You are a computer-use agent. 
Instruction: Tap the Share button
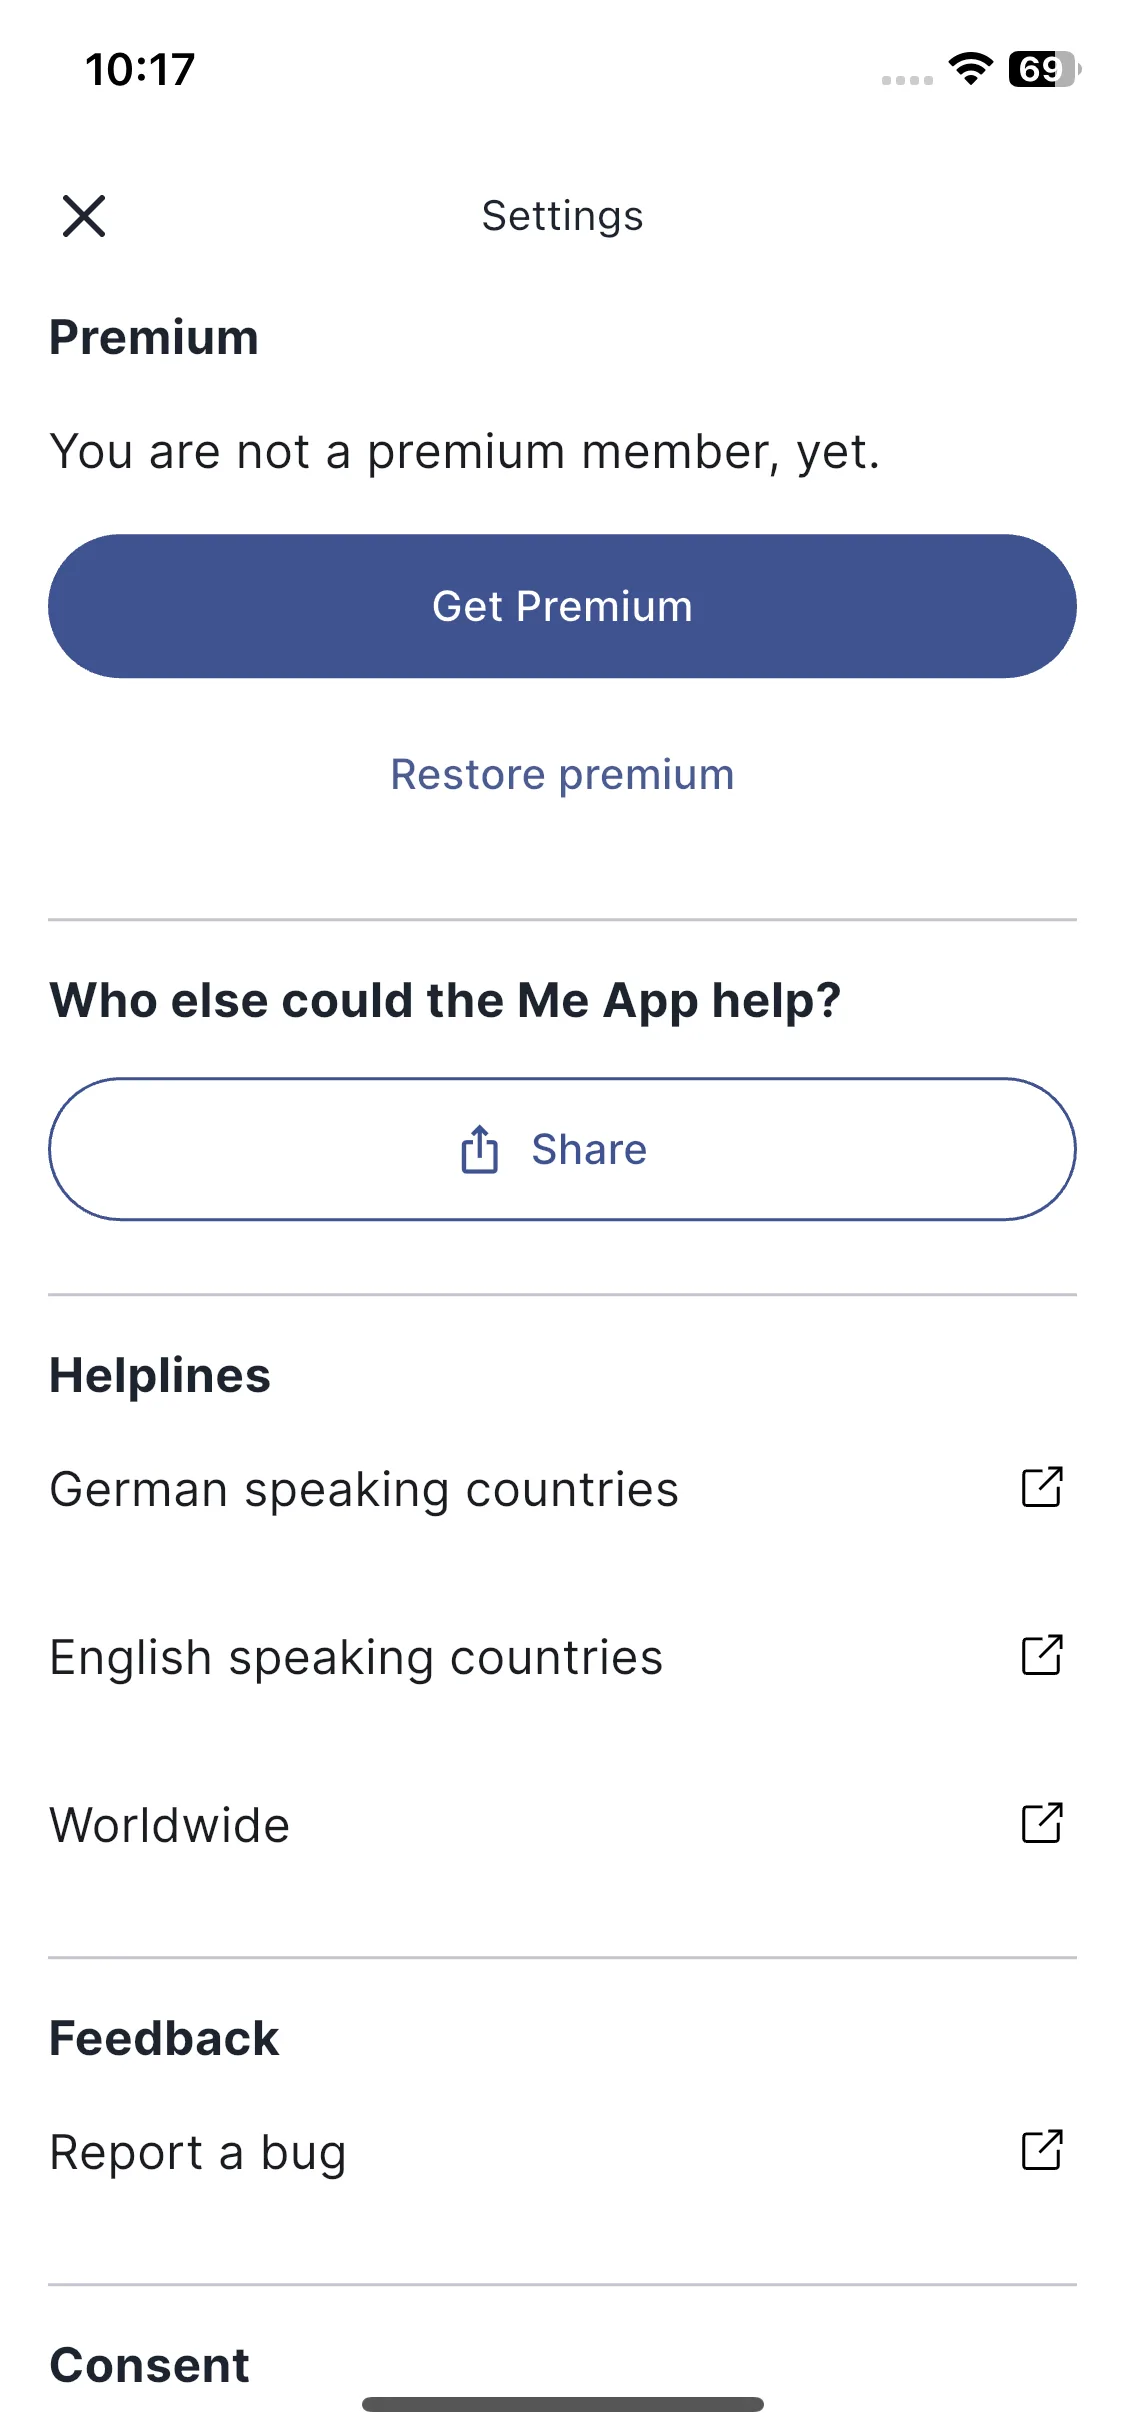point(562,1149)
